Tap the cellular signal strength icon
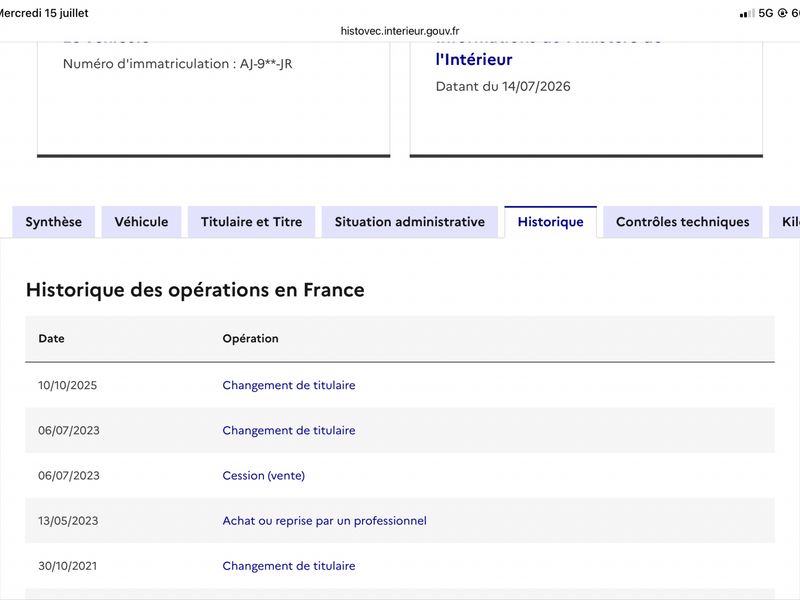Viewport: 800px width, 600px height. click(747, 13)
